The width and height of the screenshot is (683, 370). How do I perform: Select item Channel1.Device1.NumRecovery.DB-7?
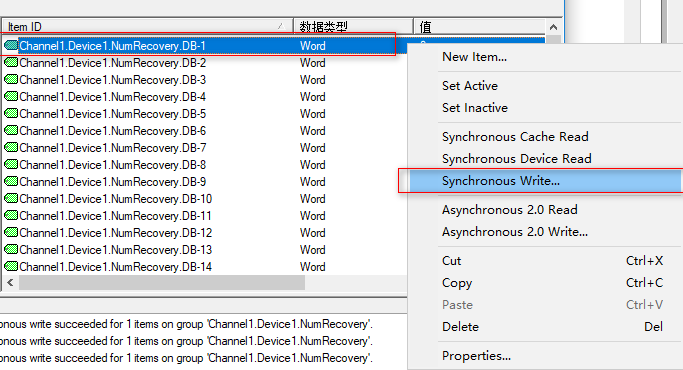point(112,147)
